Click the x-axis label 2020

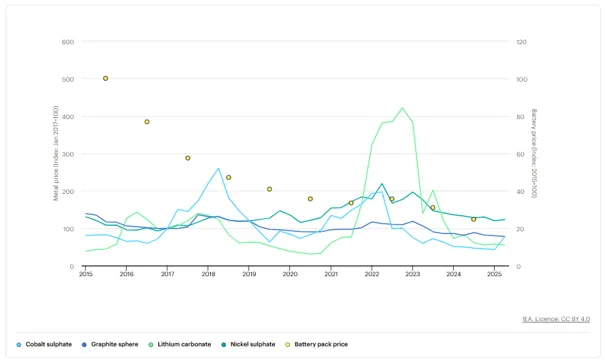pos(290,274)
